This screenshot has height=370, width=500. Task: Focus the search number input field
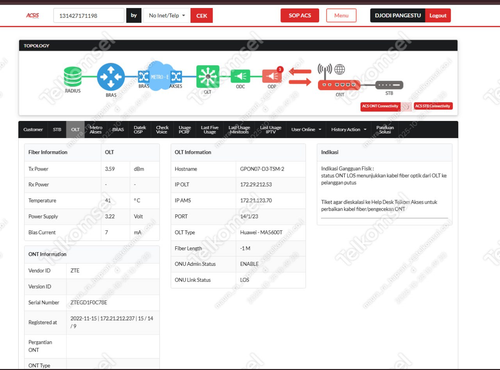click(x=89, y=16)
